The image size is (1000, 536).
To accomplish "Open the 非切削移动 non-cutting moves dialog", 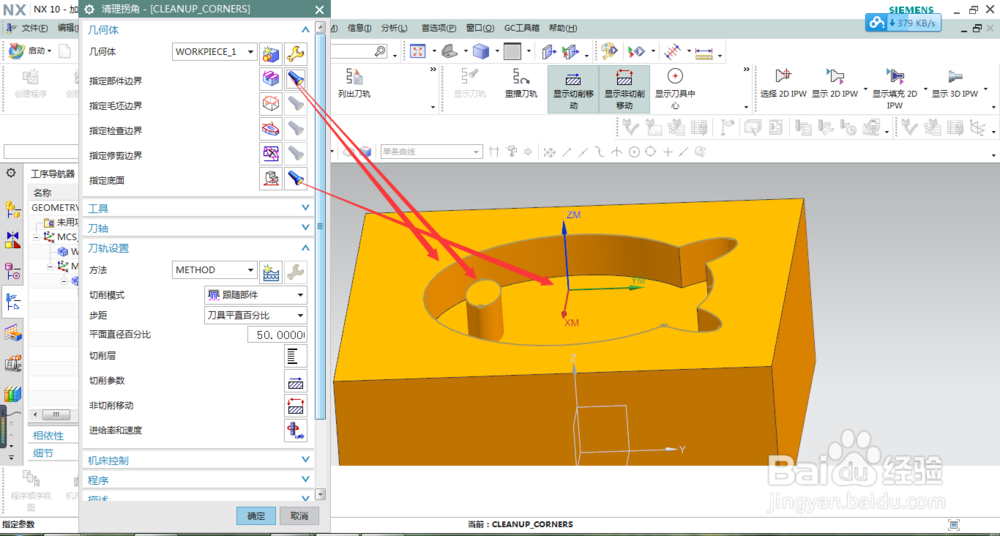I will pos(295,406).
